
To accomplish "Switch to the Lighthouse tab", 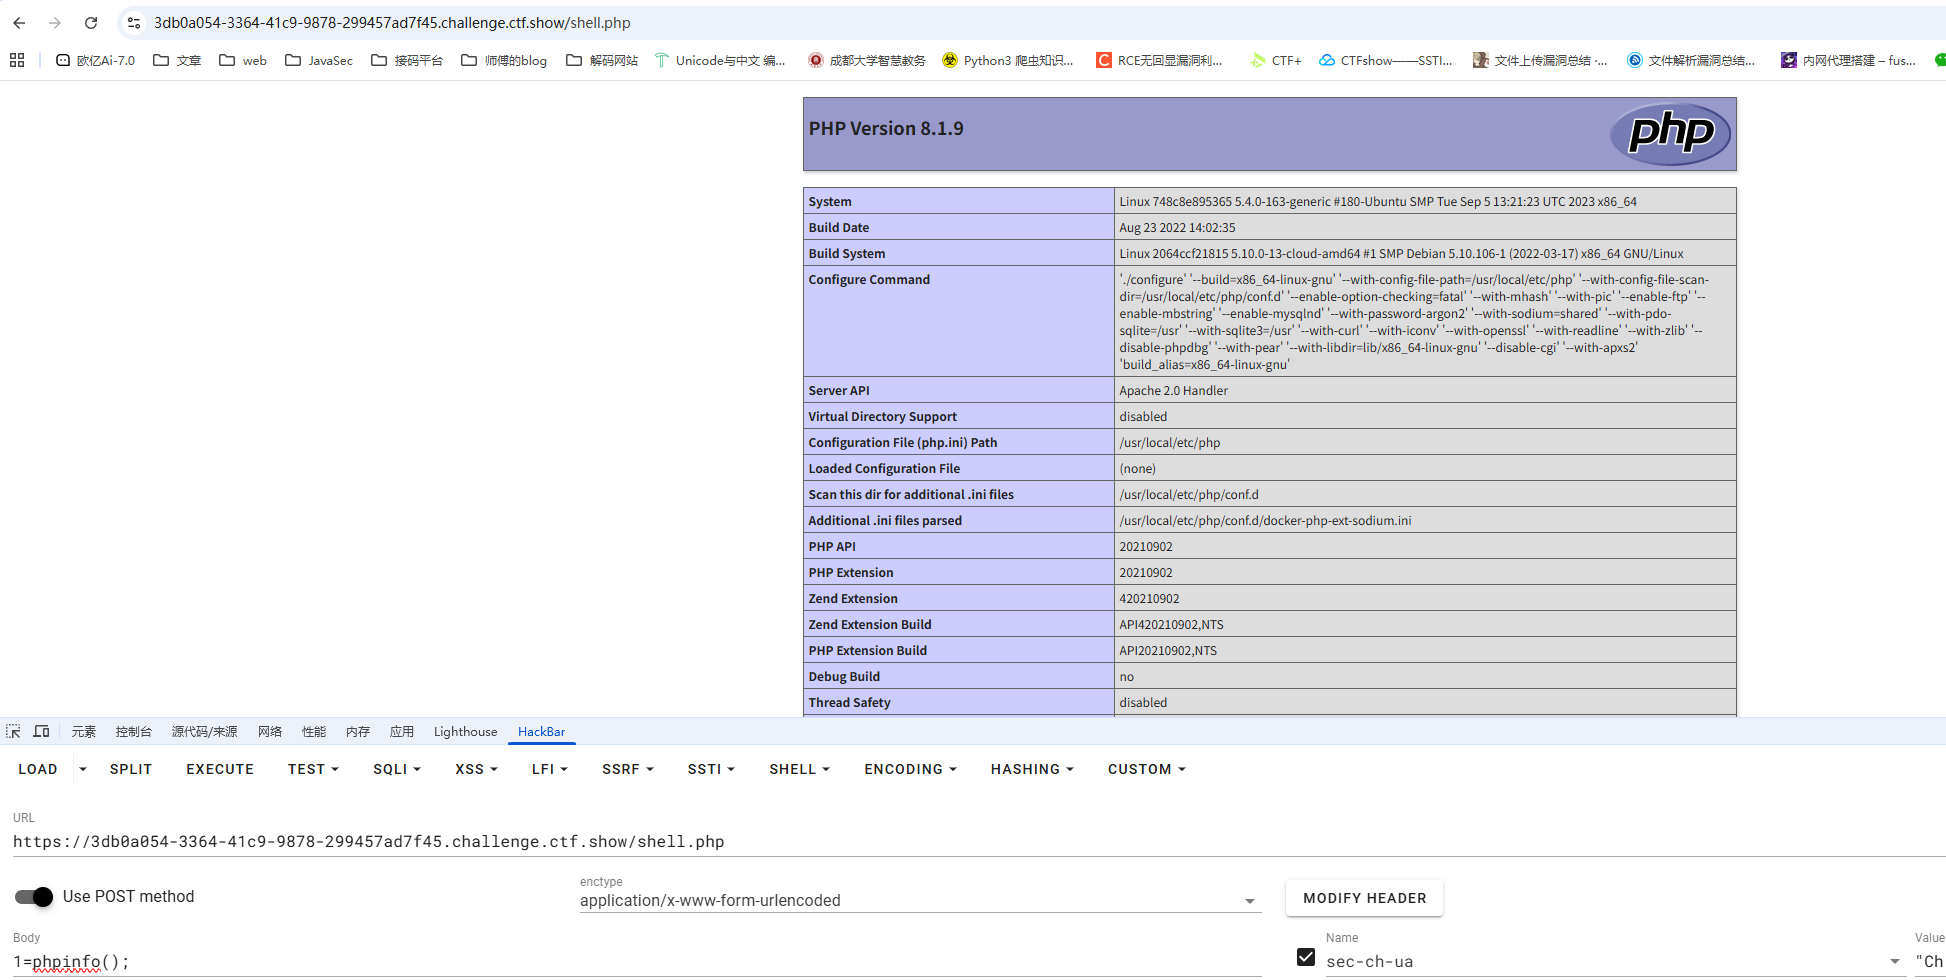I will coord(465,731).
